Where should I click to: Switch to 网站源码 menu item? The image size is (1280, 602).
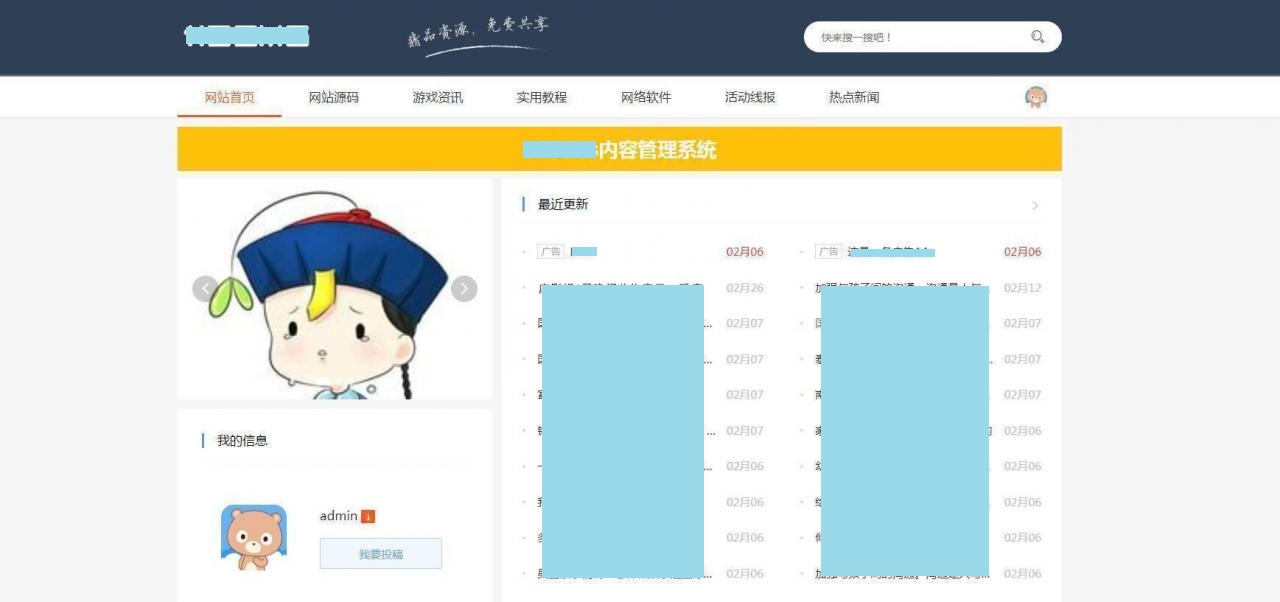coord(333,97)
